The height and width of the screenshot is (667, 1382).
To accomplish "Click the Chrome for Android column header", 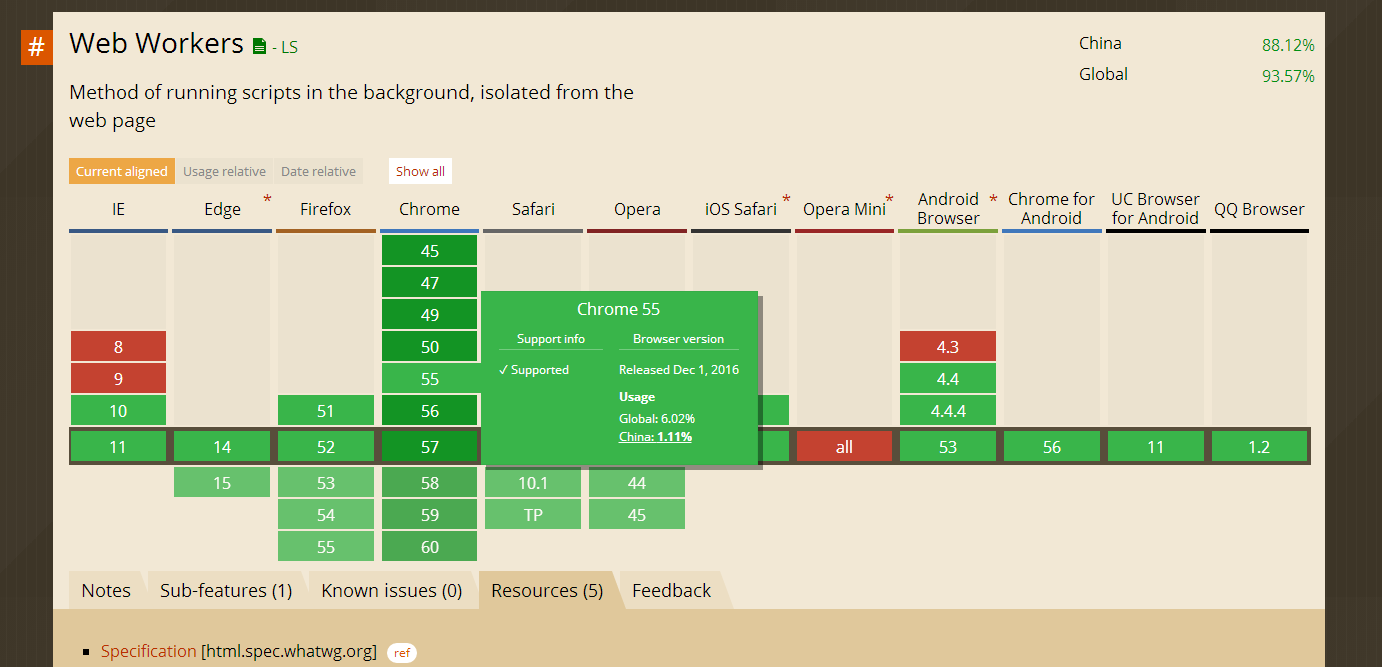I will click(1052, 209).
